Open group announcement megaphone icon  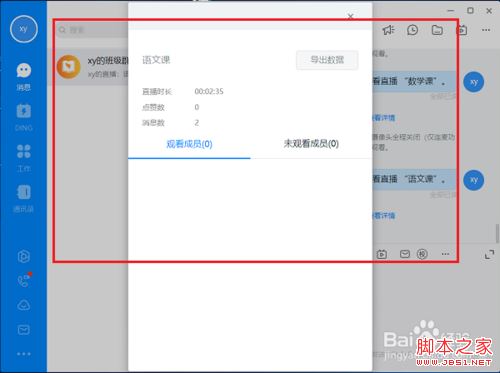tap(388, 30)
